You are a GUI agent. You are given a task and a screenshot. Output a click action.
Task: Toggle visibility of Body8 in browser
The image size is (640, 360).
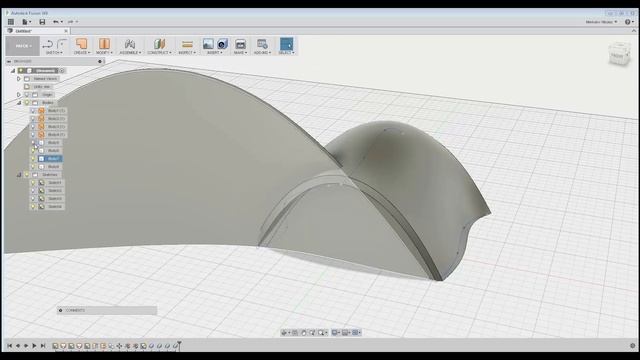tap(33, 167)
